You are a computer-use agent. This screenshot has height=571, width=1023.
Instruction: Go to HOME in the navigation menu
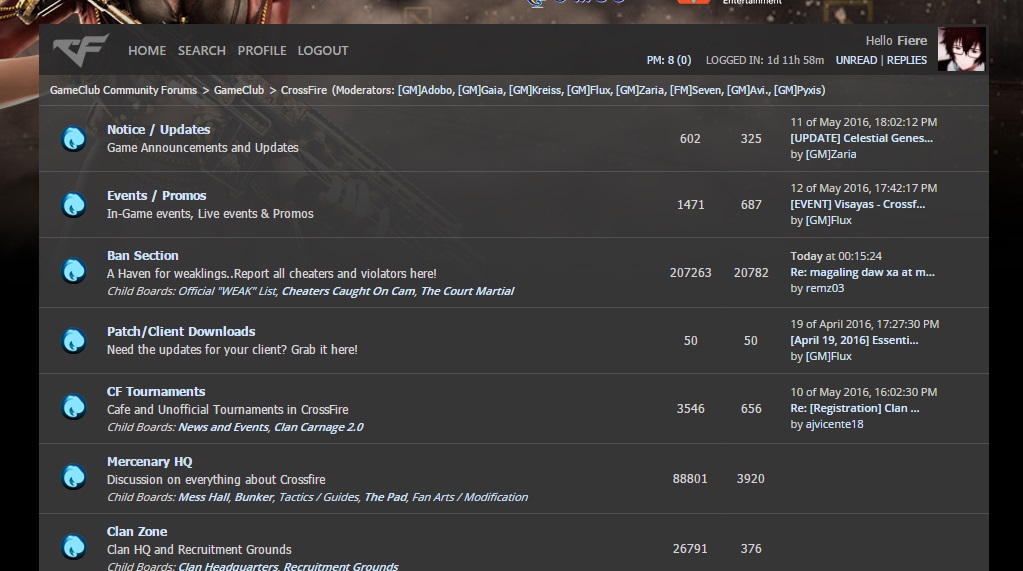click(147, 50)
